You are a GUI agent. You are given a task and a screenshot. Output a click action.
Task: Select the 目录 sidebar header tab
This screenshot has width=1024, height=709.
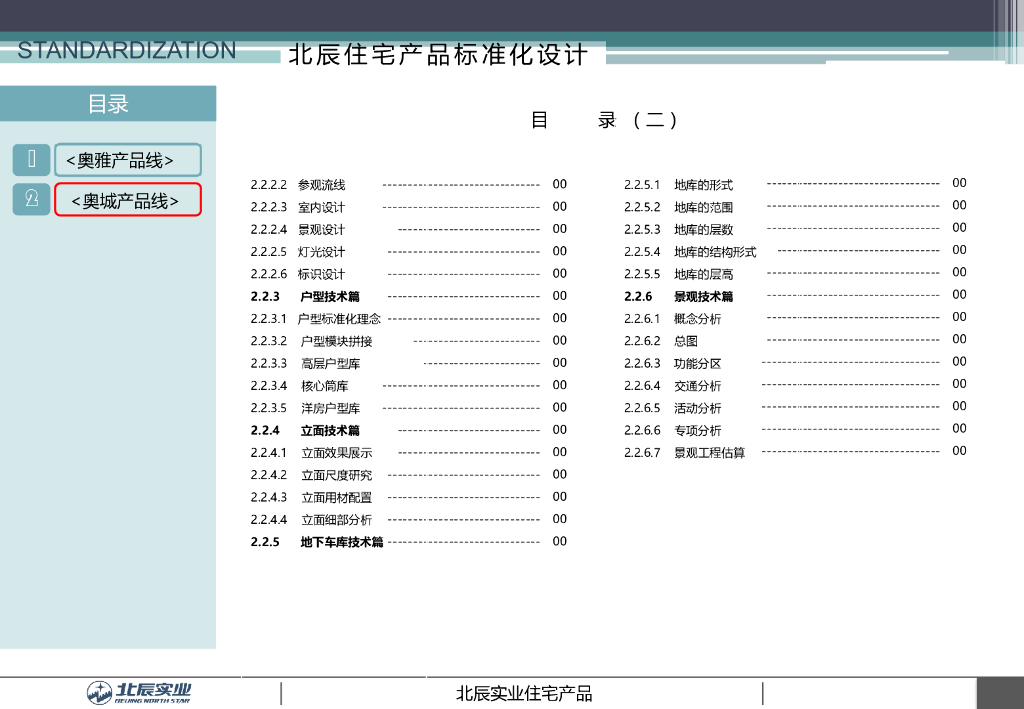tap(108, 104)
